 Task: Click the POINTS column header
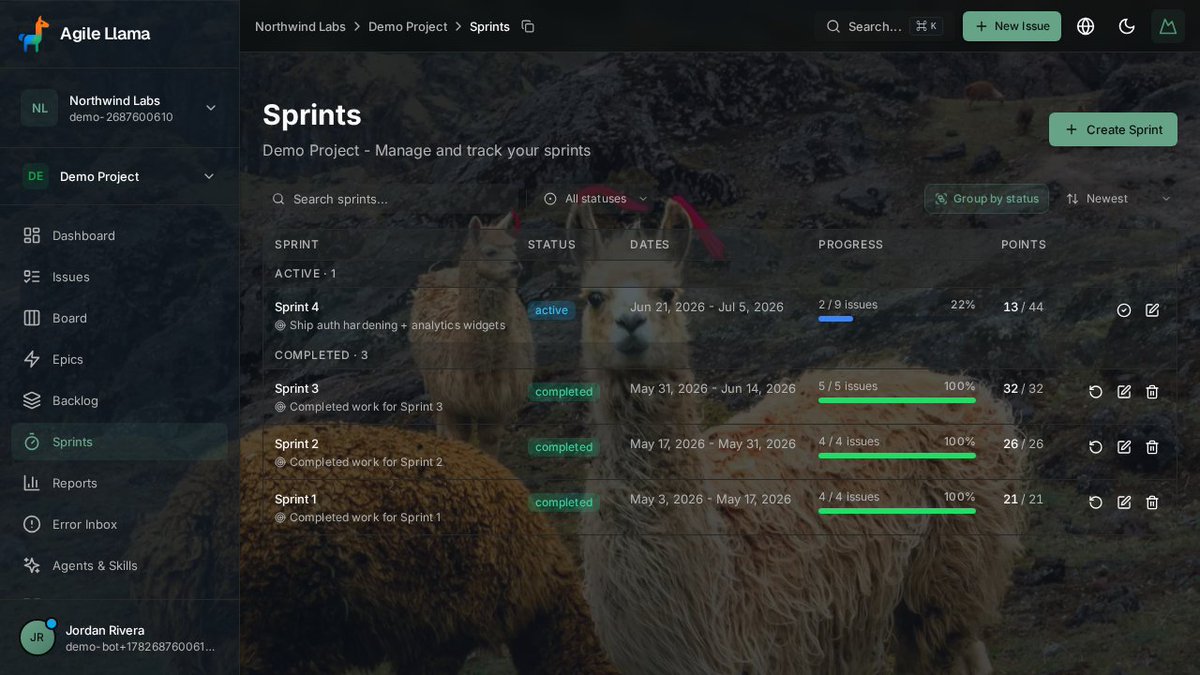click(x=1023, y=244)
